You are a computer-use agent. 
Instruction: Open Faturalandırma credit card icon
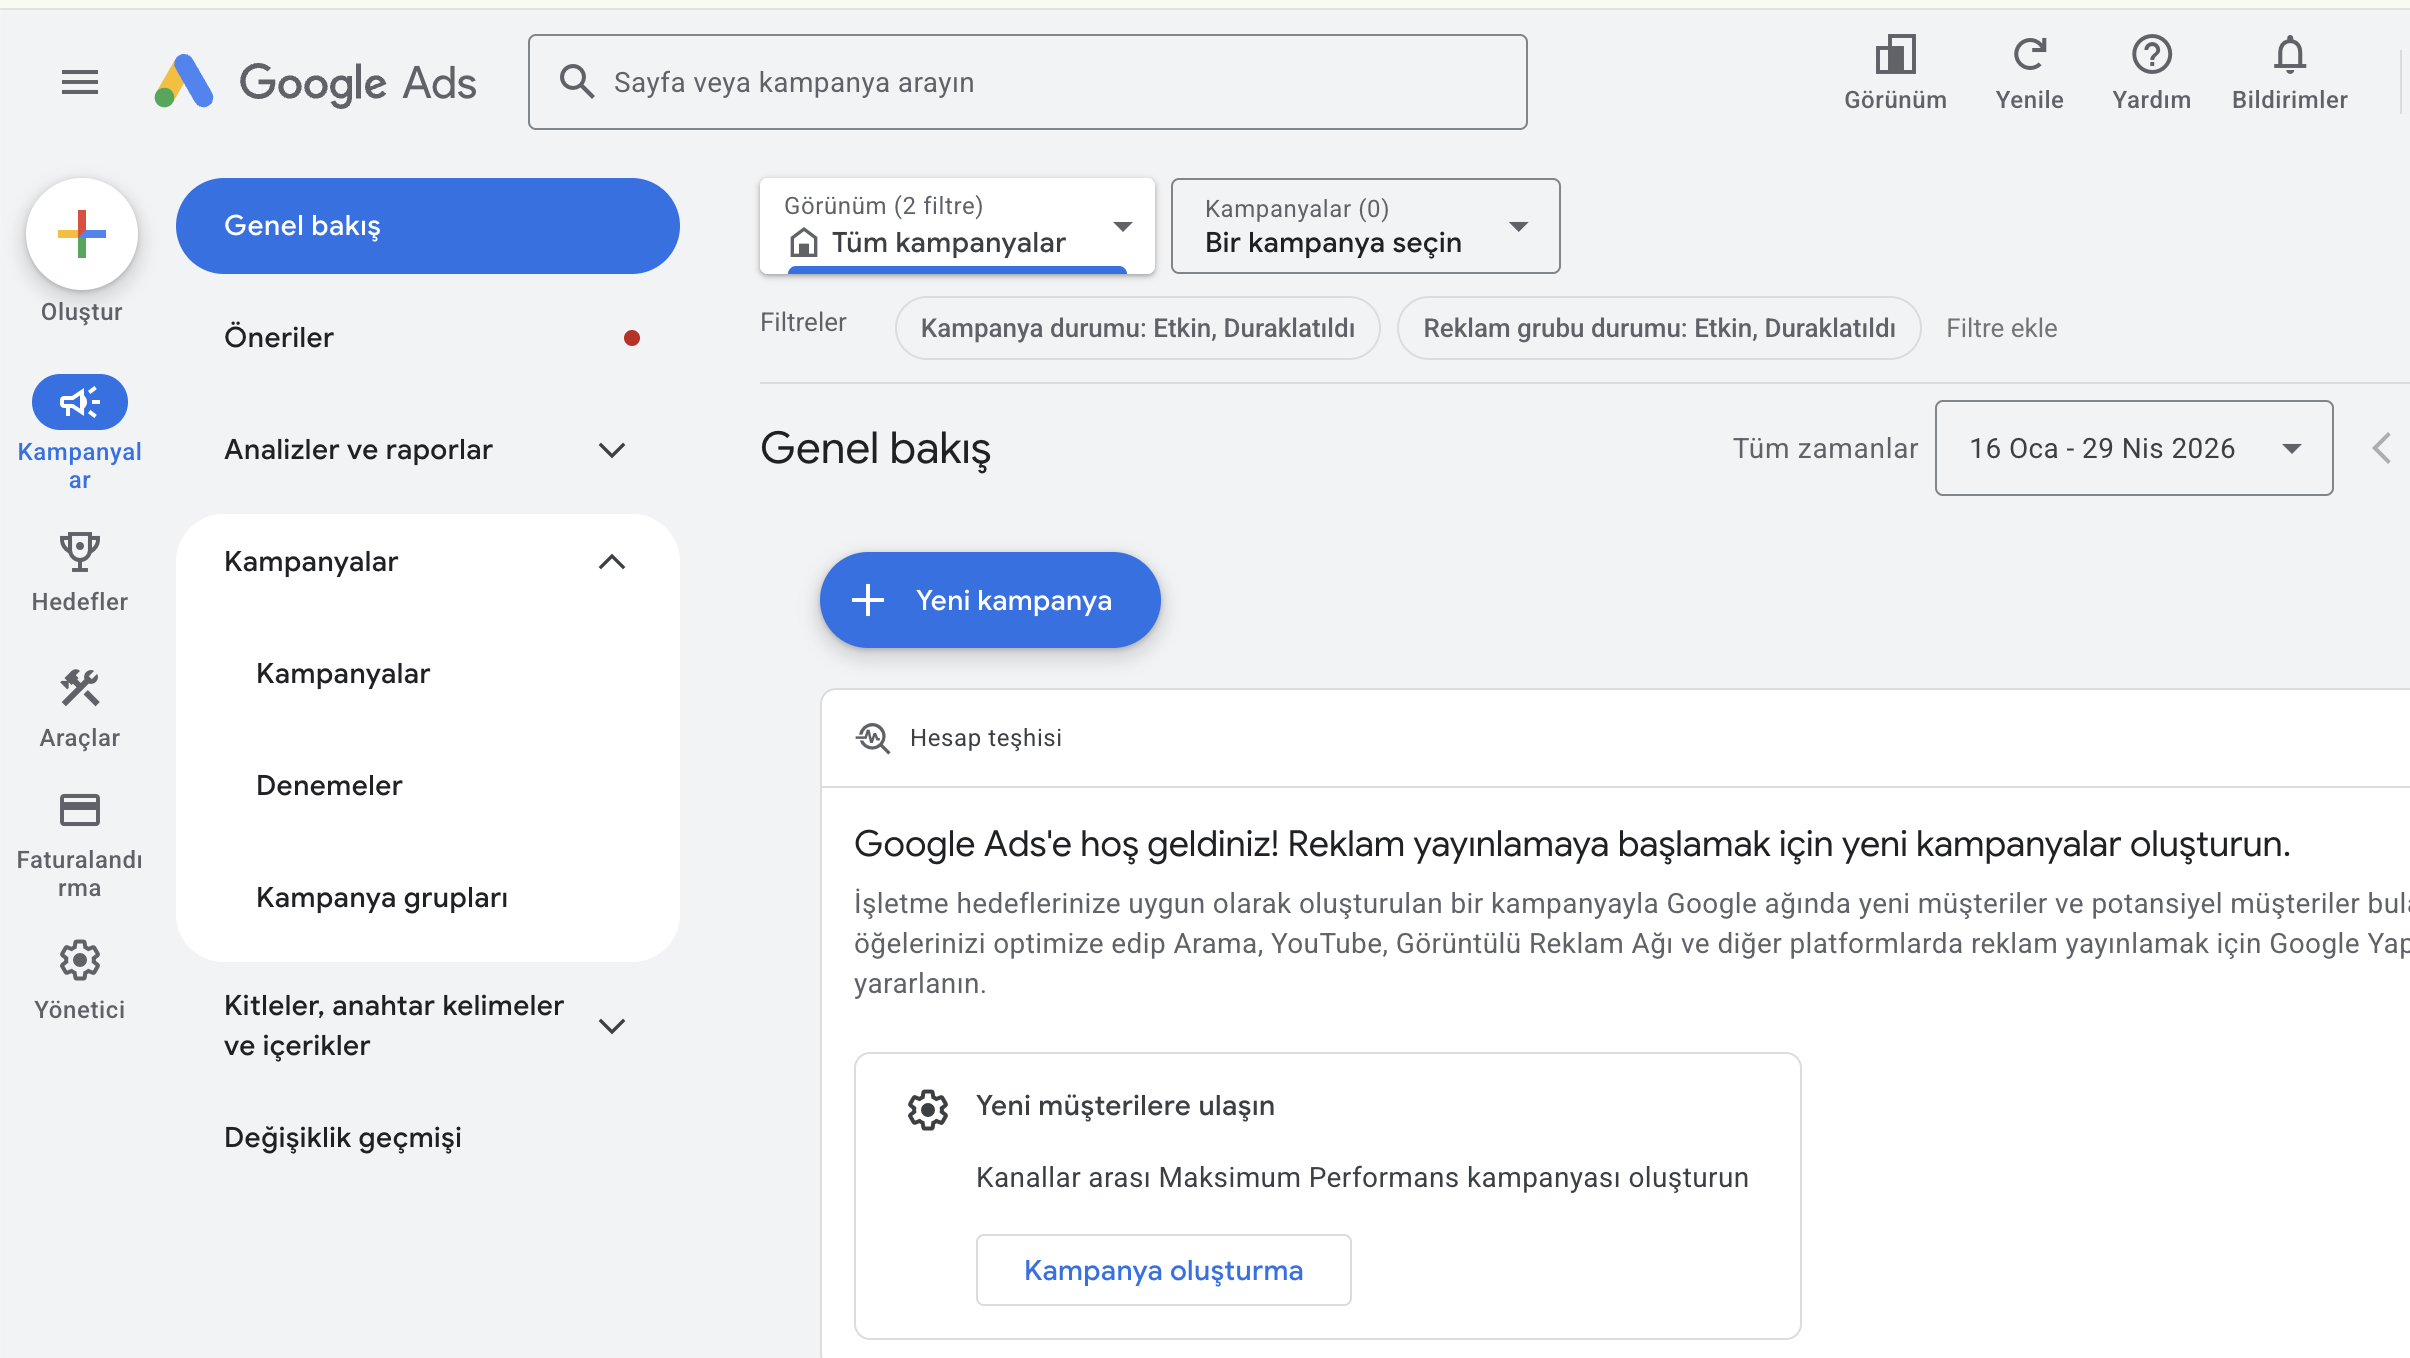pyautogui.click(x=80, y=810)
